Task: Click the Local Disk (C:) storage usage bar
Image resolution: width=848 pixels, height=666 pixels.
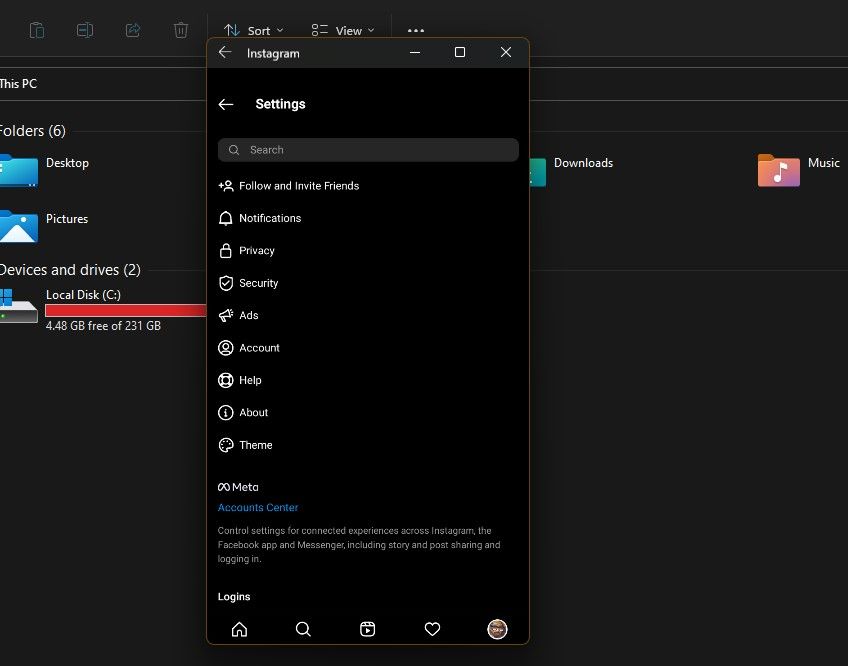Action: [126, 311]
